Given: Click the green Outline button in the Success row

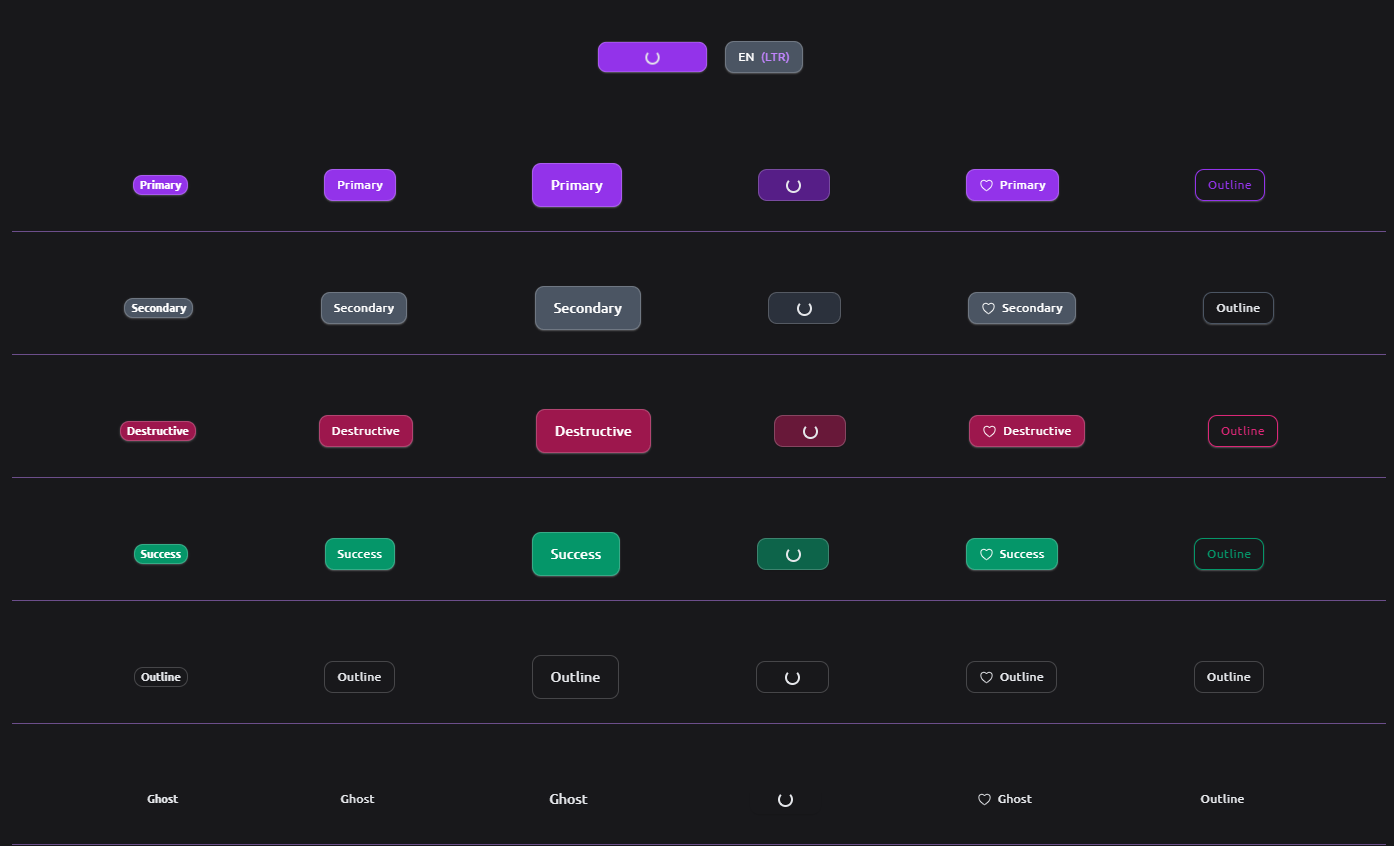Looking at the screenshot, I should point(1229,554).
